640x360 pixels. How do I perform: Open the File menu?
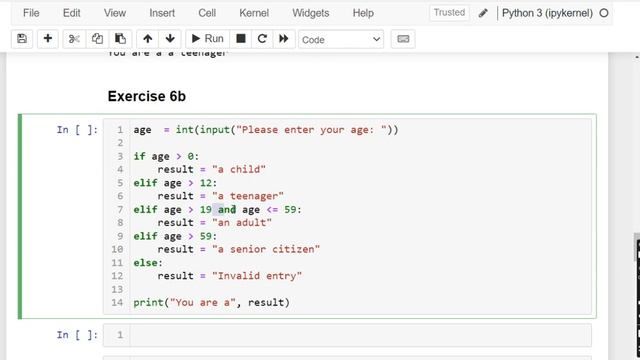coord(31,13)
